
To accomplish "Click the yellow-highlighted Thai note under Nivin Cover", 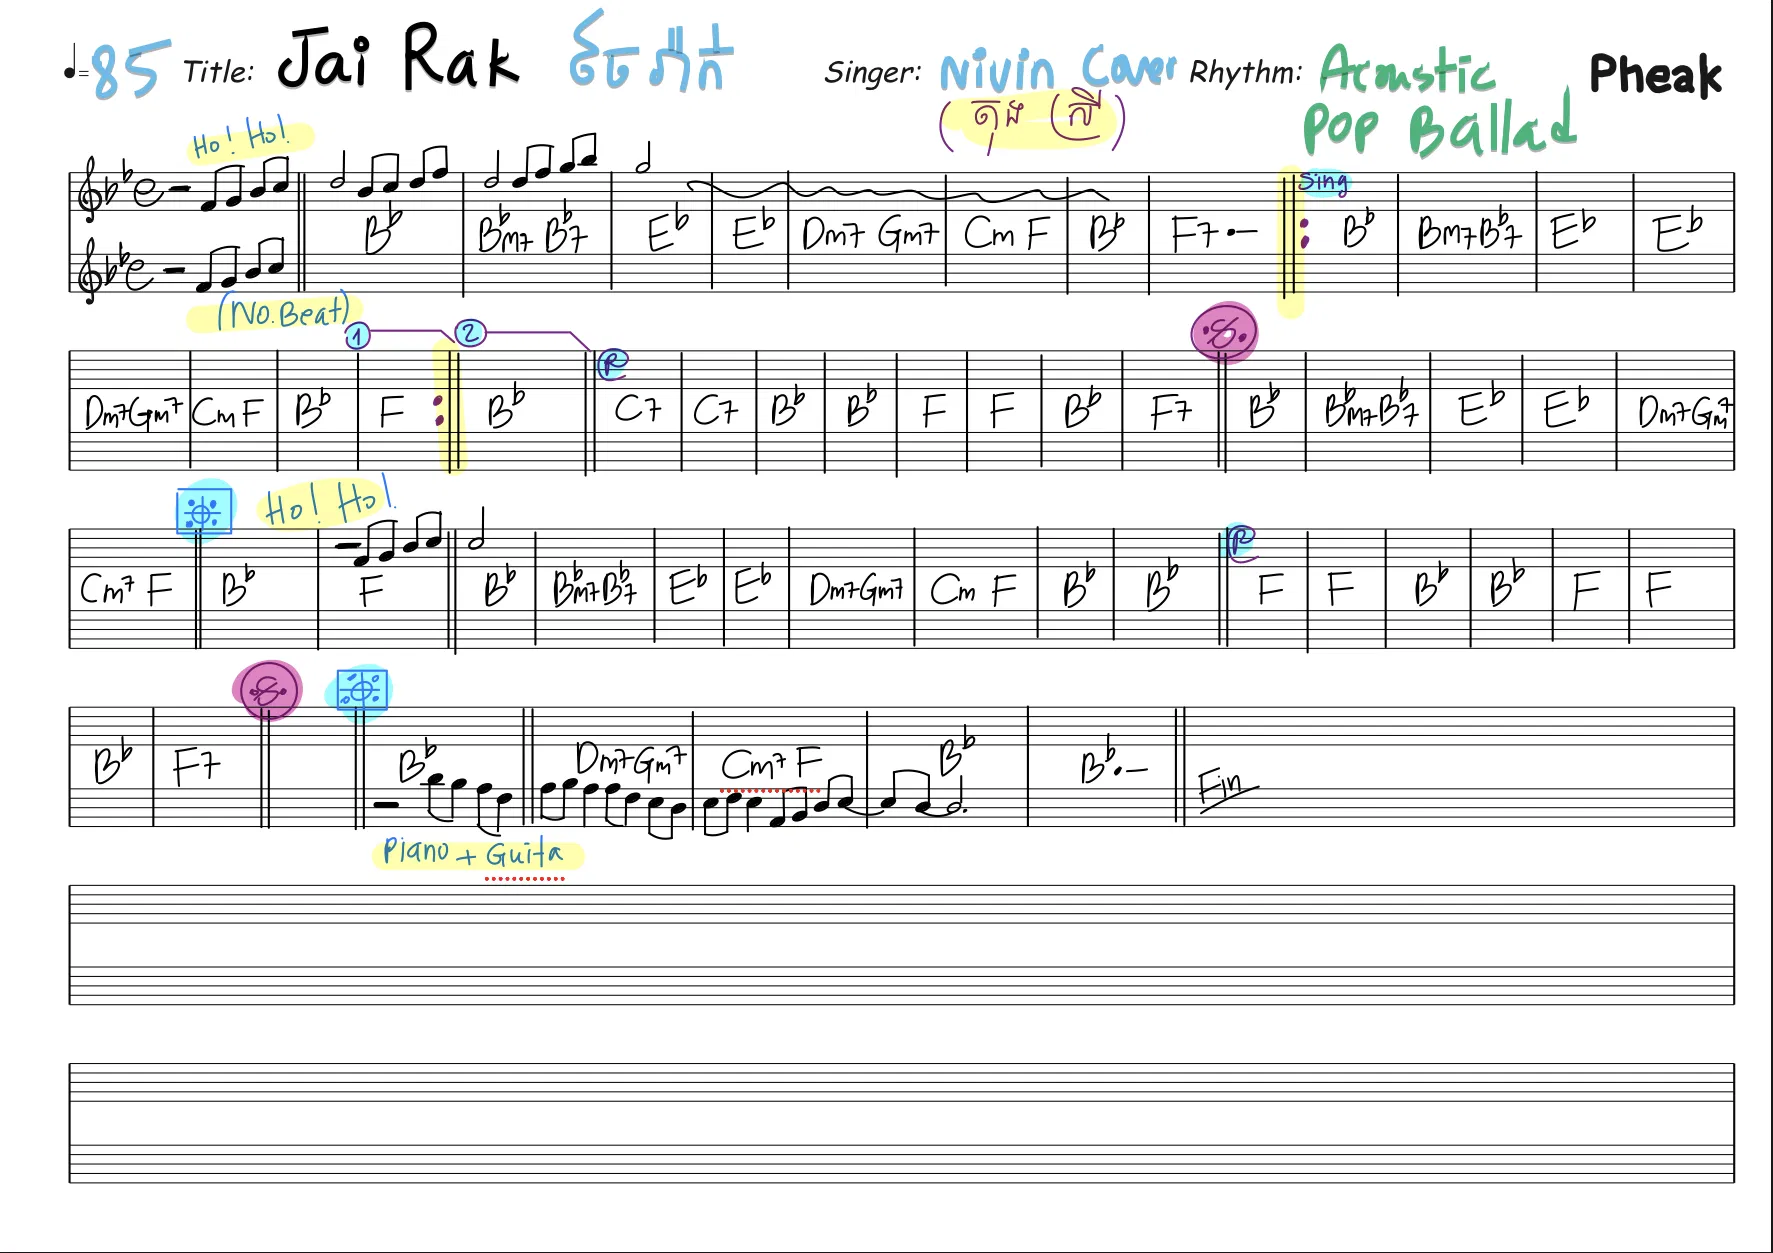I will [1032, 122].
